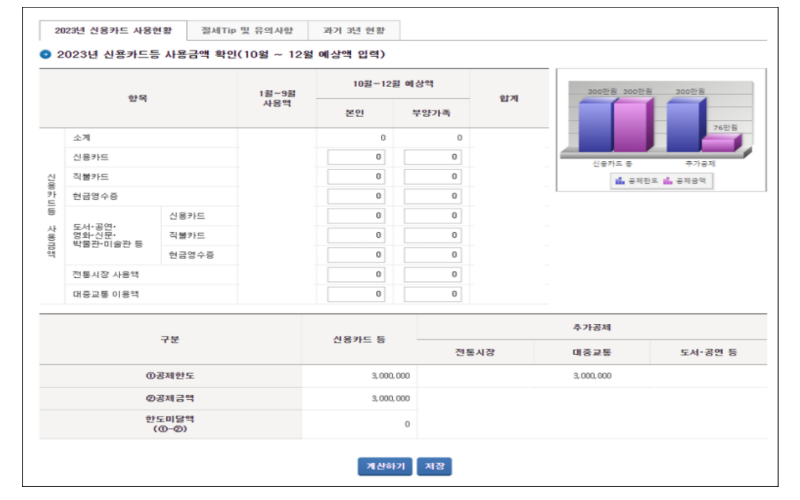Screen dimensions: 800x500
Task: Click the 계산하기 button
Action: pos(385,466)
